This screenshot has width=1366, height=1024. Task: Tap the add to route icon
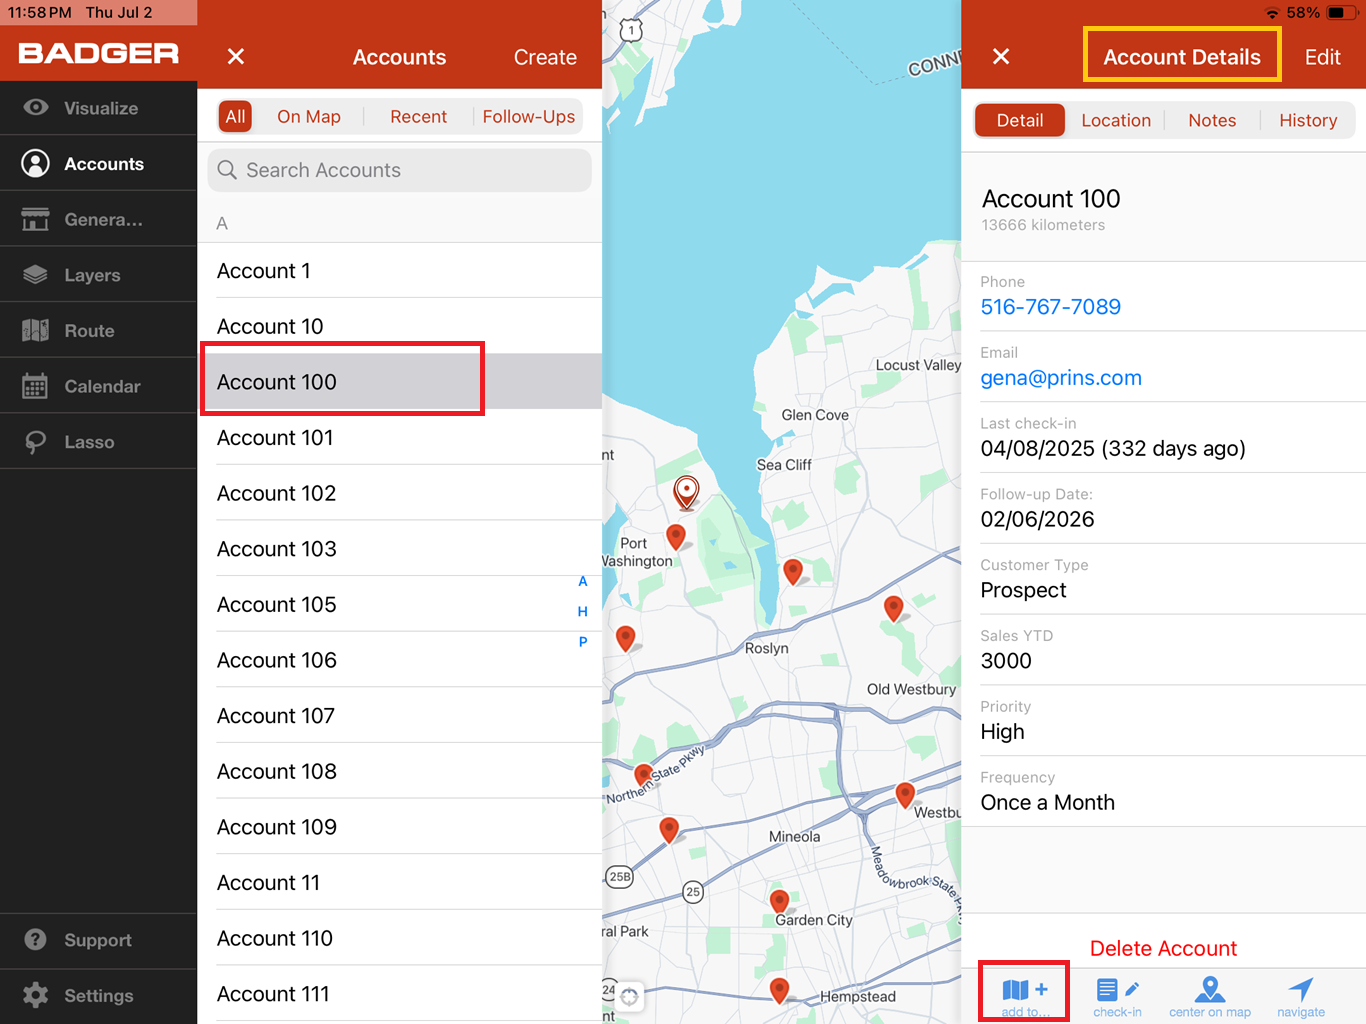[x=1025, y=990]
